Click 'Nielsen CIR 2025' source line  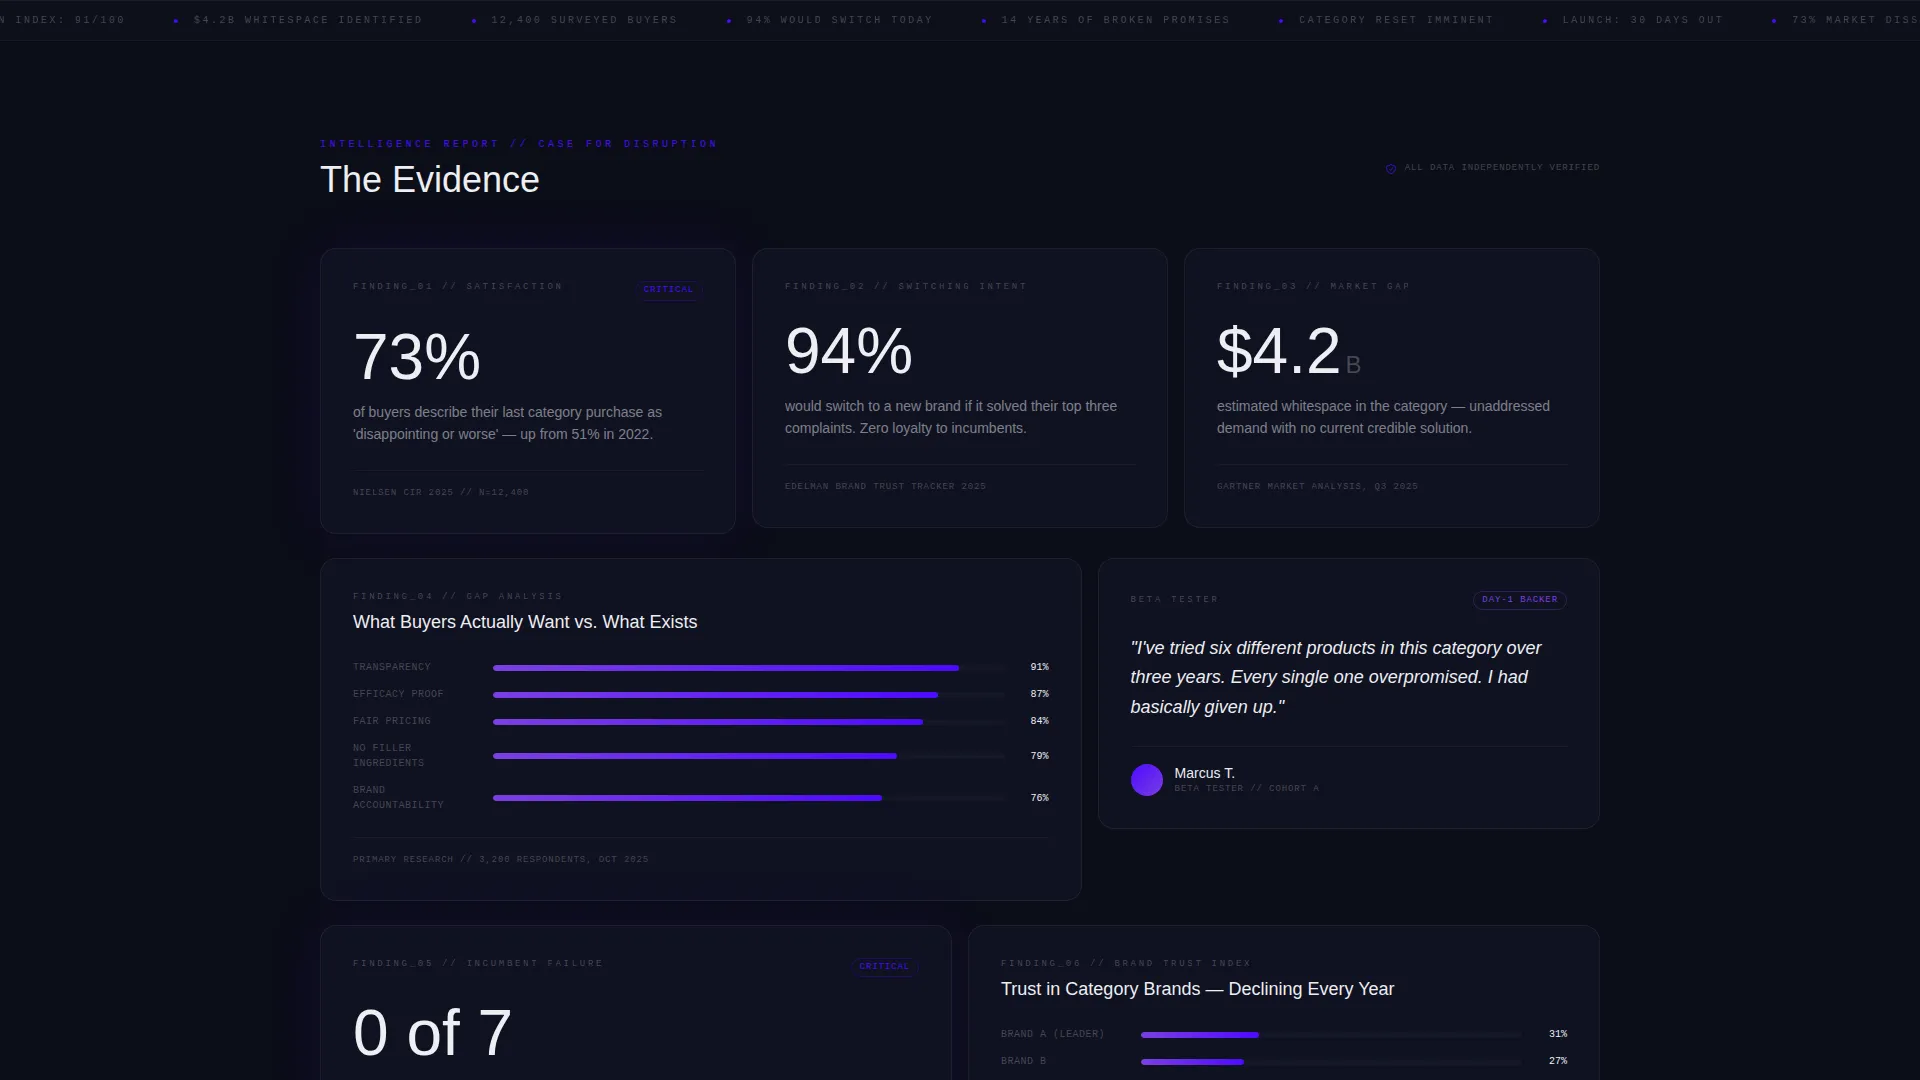click(x=441, y=492)
